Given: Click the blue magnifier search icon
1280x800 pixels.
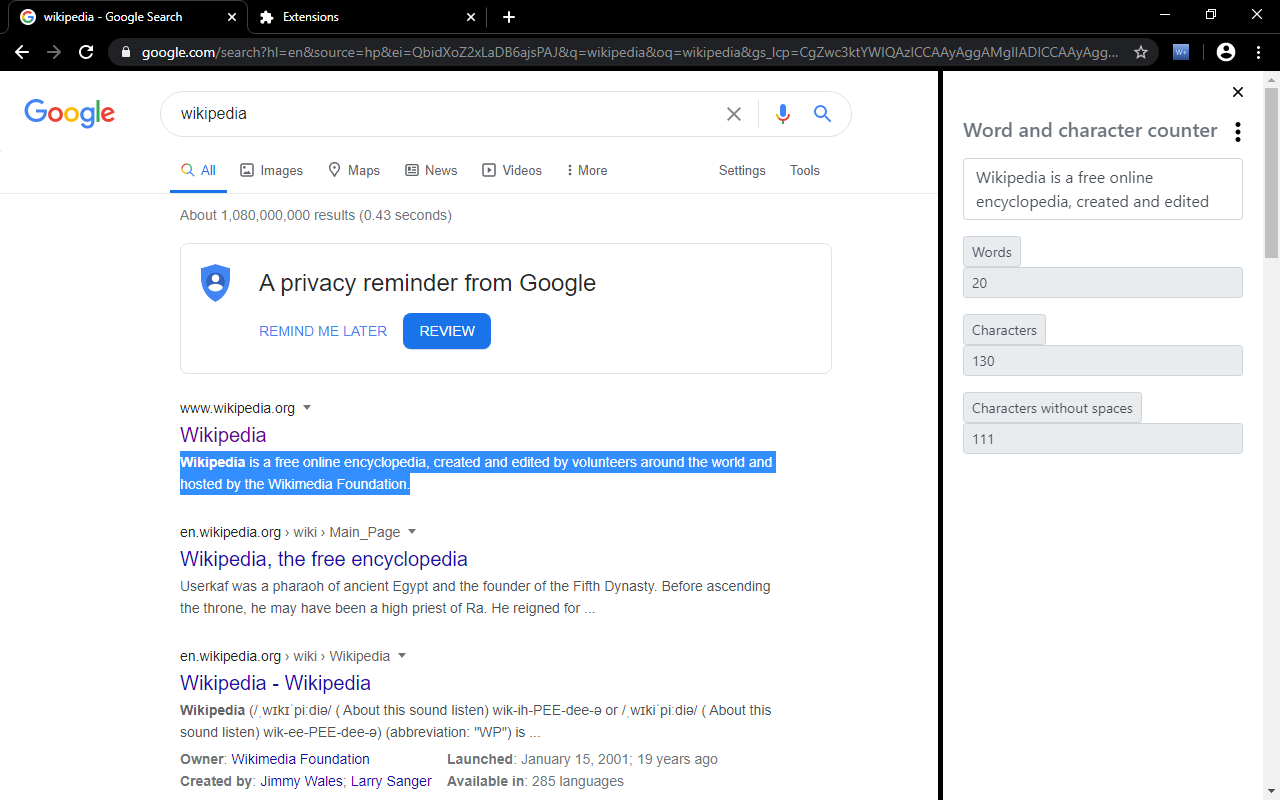Looking at the screenshot, I should click(x=822, y=114).
